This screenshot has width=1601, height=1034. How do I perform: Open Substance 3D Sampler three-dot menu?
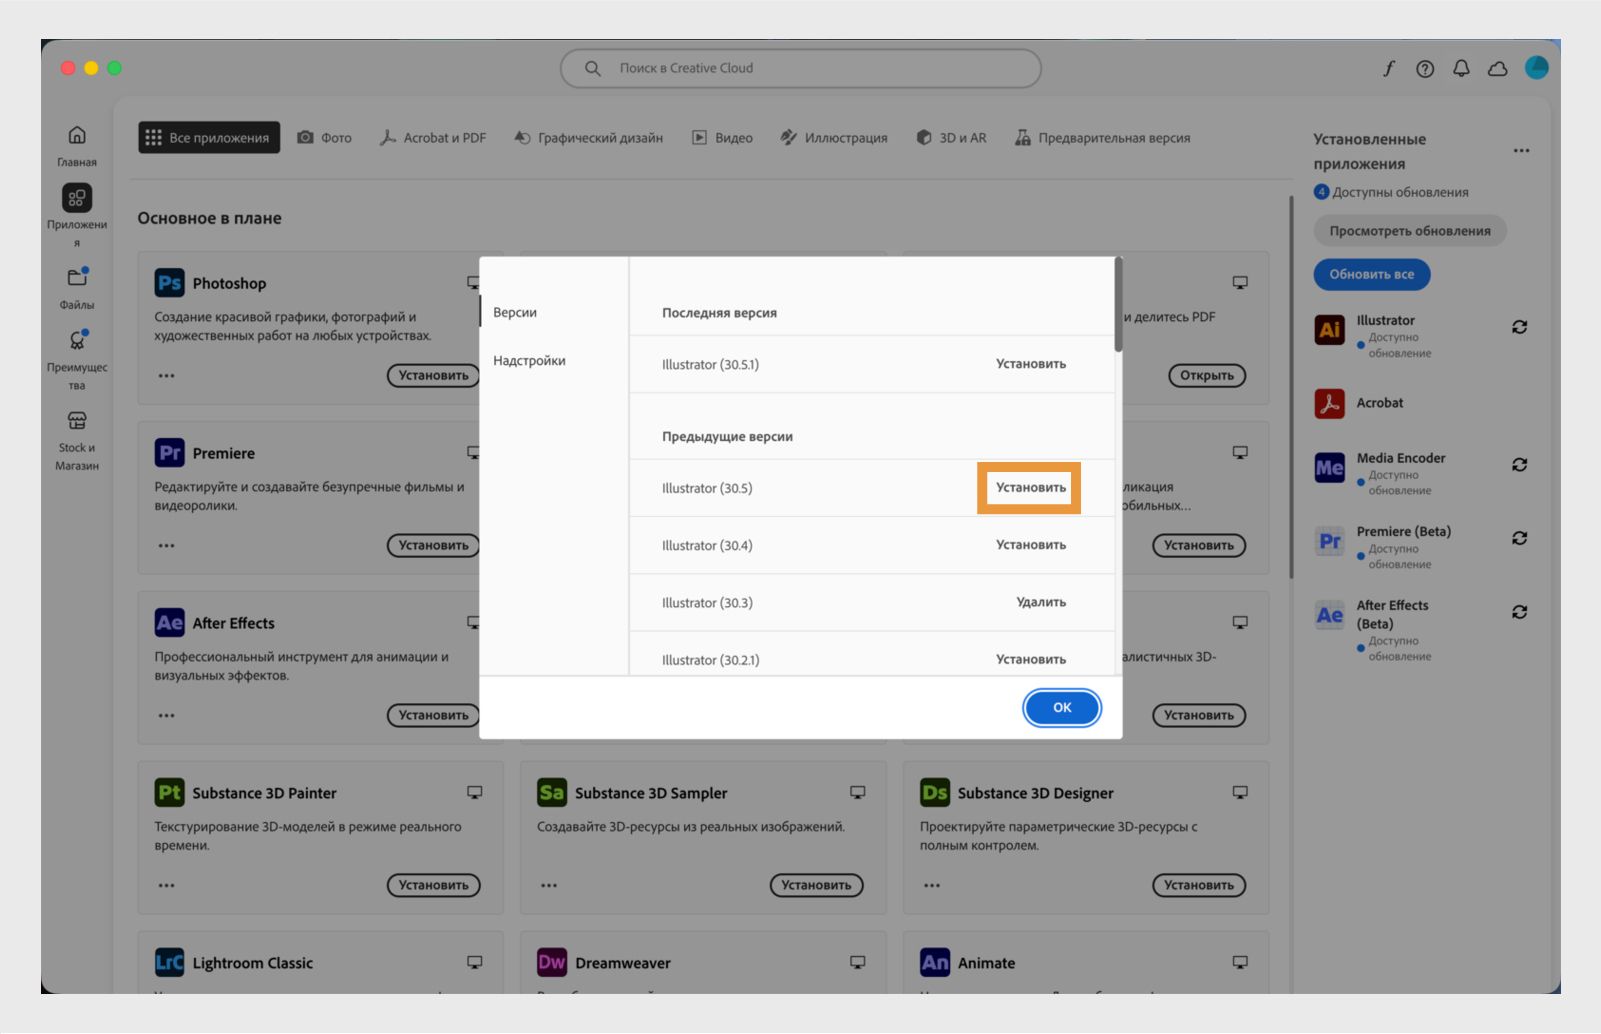pos(549,886)
